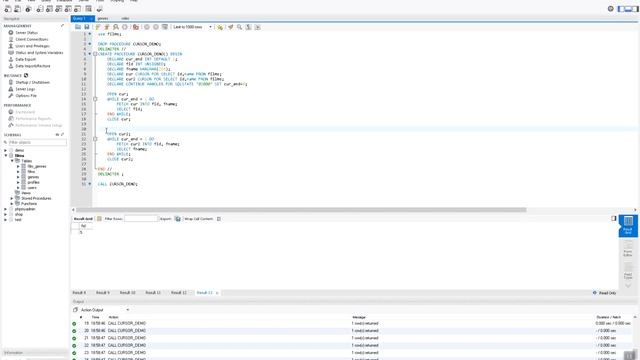640x360 pixels.
Task: Toggle word wrap icon in editor toolbar
Action: 258,27
